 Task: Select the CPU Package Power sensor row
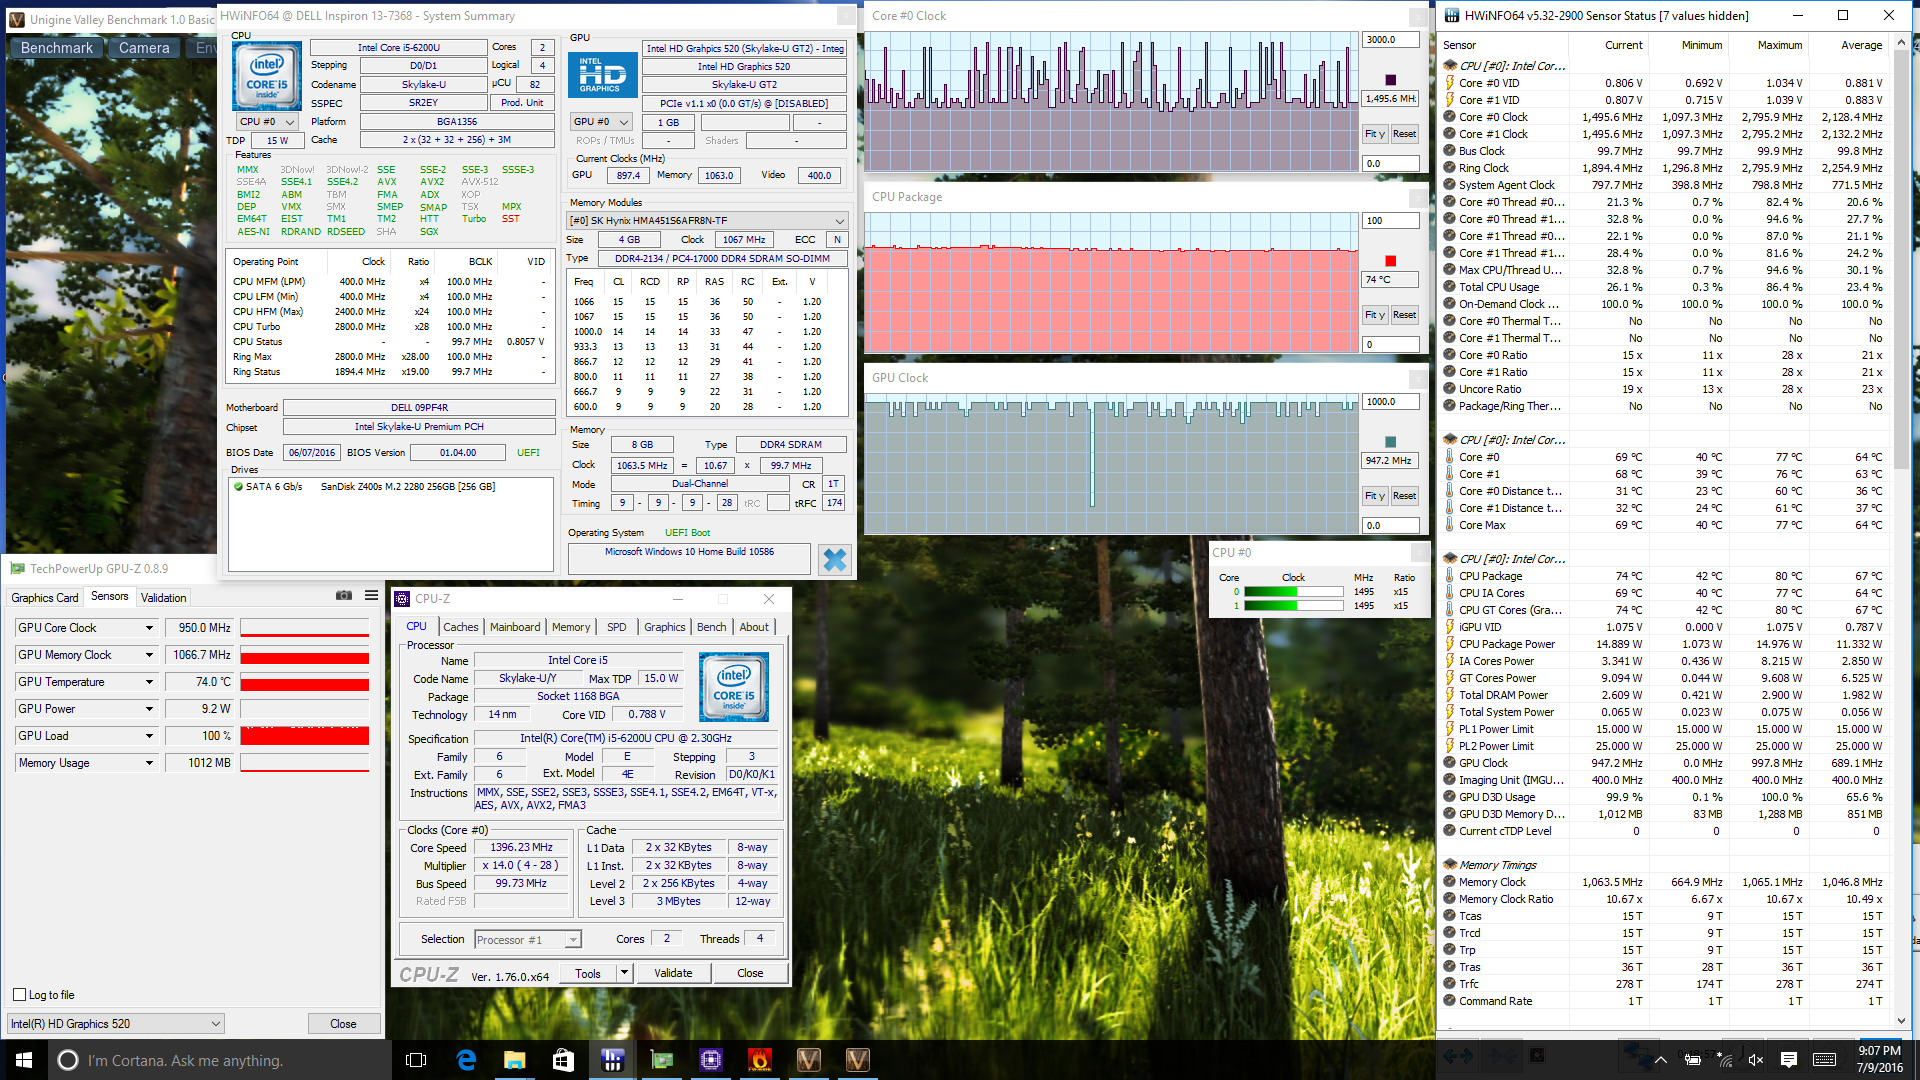coord(1664,644)
